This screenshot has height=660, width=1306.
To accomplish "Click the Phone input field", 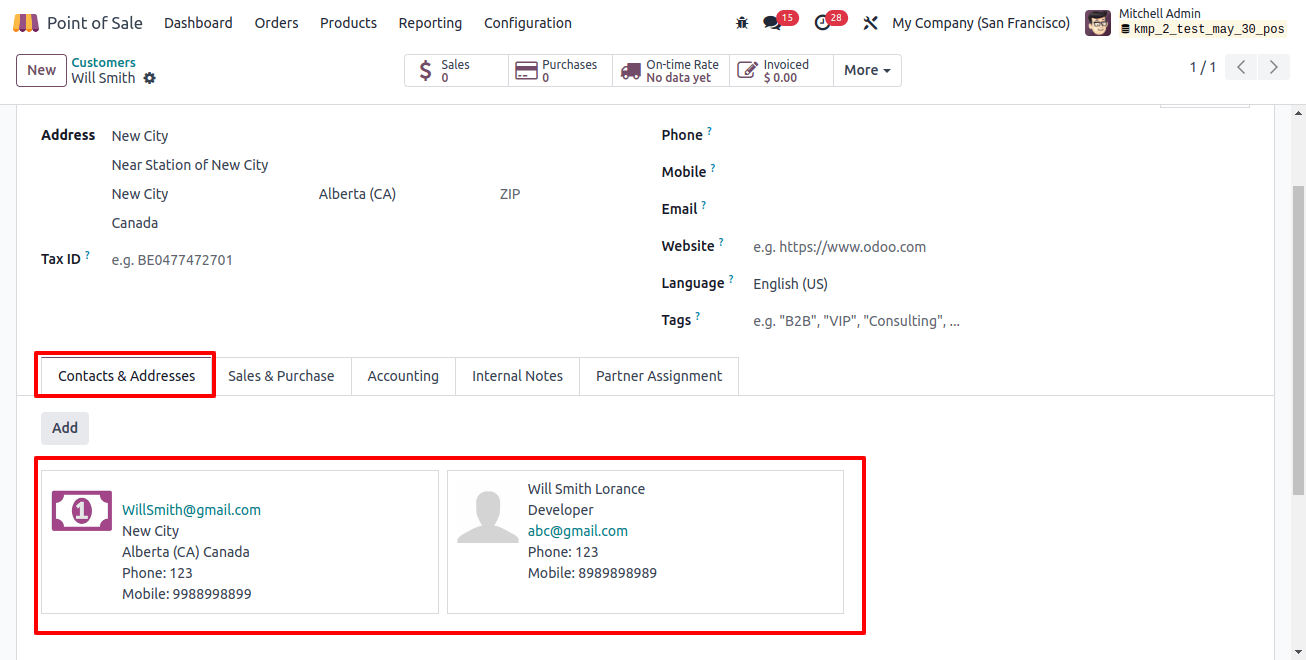I will 1000,136.
